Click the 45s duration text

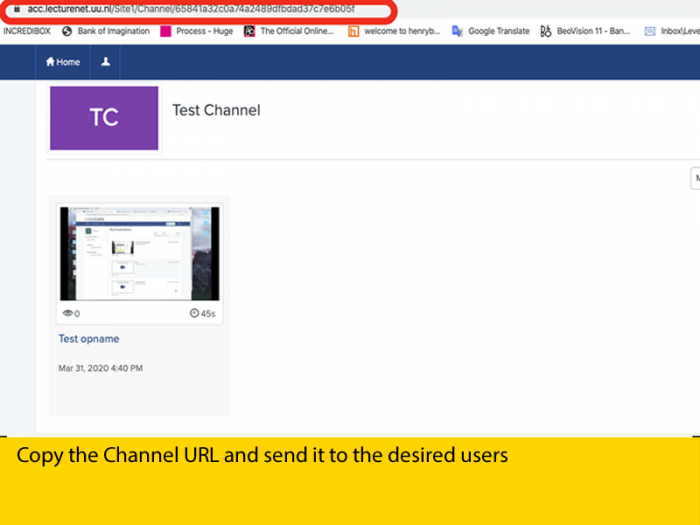[x=208, y=314]
